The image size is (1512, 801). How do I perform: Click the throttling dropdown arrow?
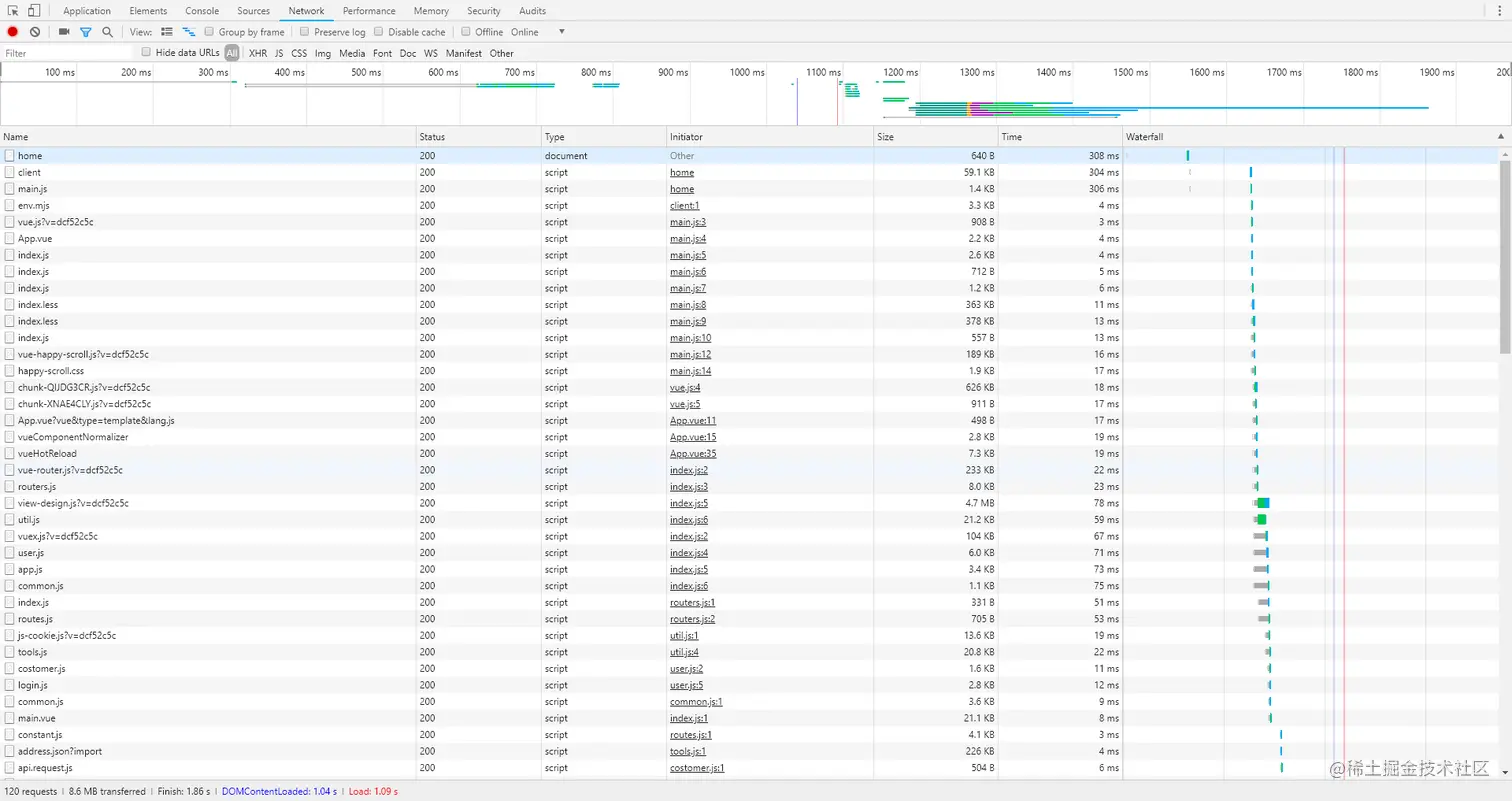pyautogui.click(x=562, y=32)
